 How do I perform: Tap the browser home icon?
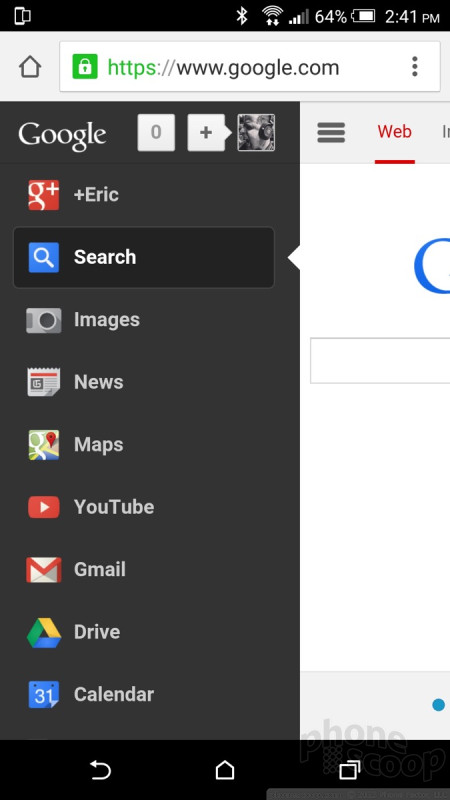coord(30,67)
